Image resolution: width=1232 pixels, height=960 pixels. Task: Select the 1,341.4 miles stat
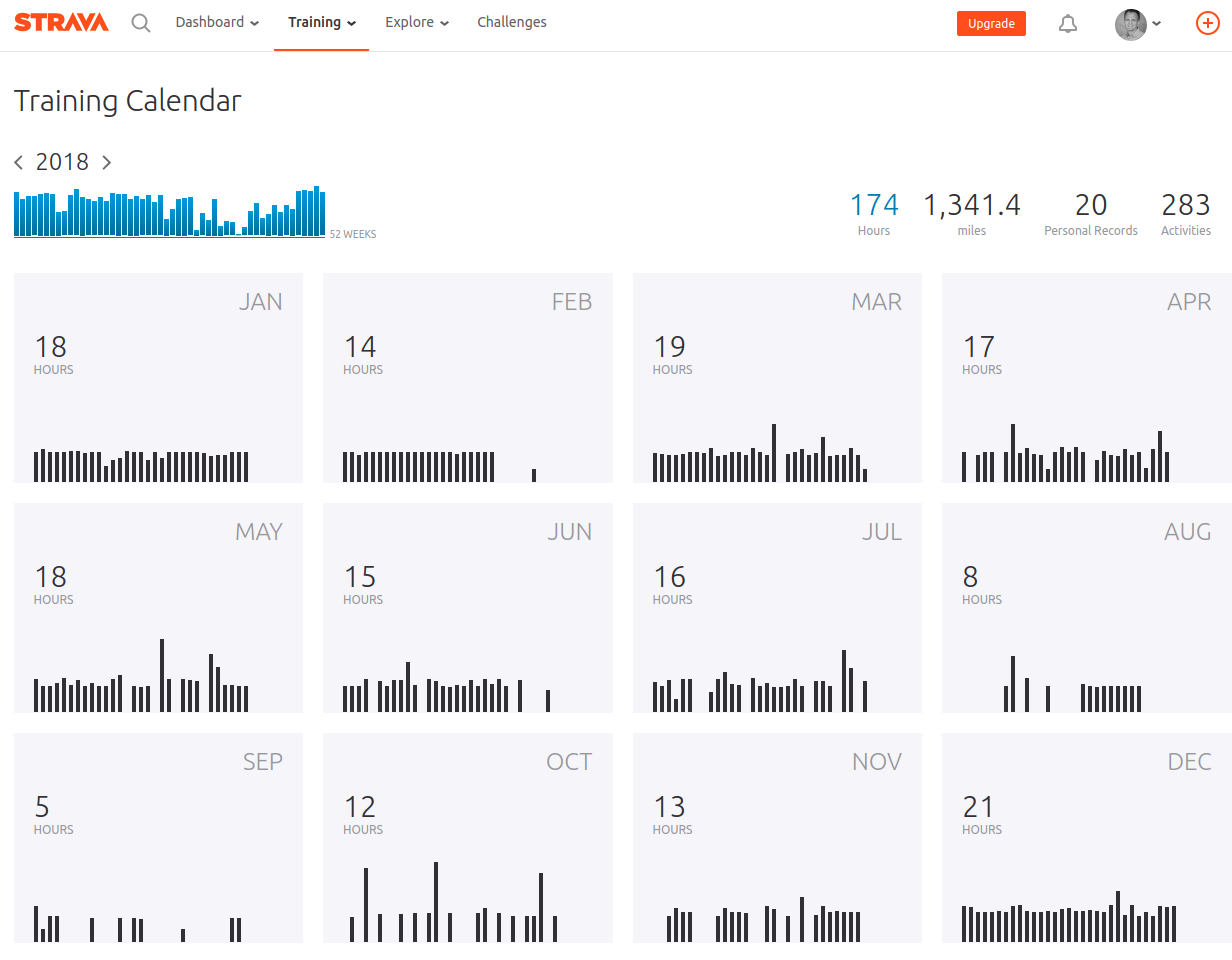pos(971,214)
